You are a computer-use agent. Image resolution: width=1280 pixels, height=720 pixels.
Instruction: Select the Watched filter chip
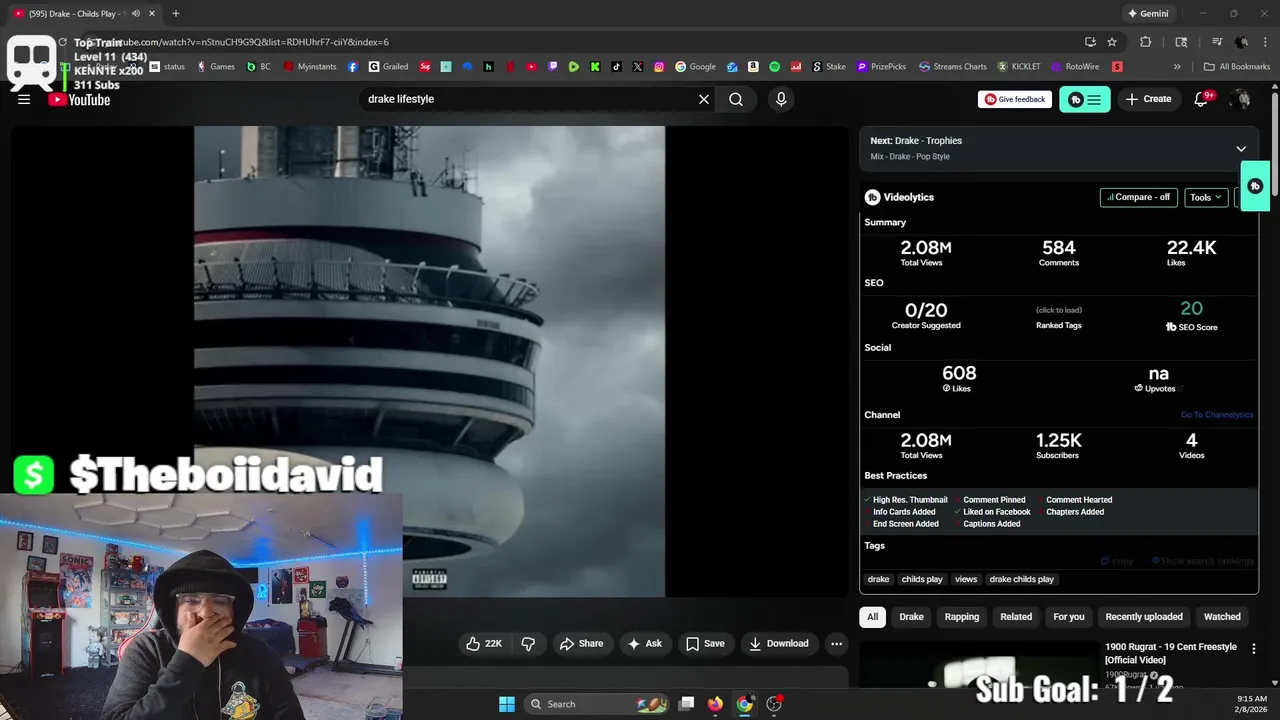(x=1222, y=617)
